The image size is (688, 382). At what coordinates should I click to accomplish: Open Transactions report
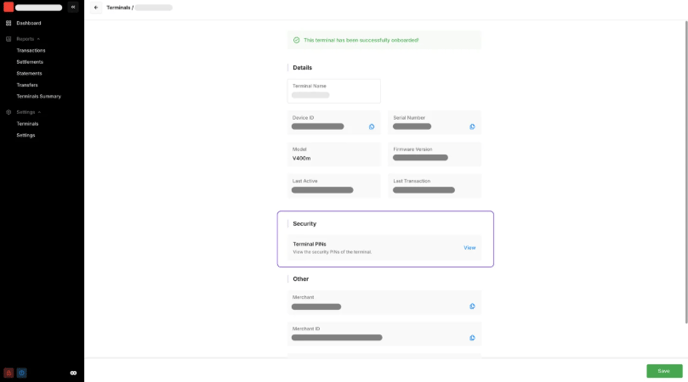(31, 50)
